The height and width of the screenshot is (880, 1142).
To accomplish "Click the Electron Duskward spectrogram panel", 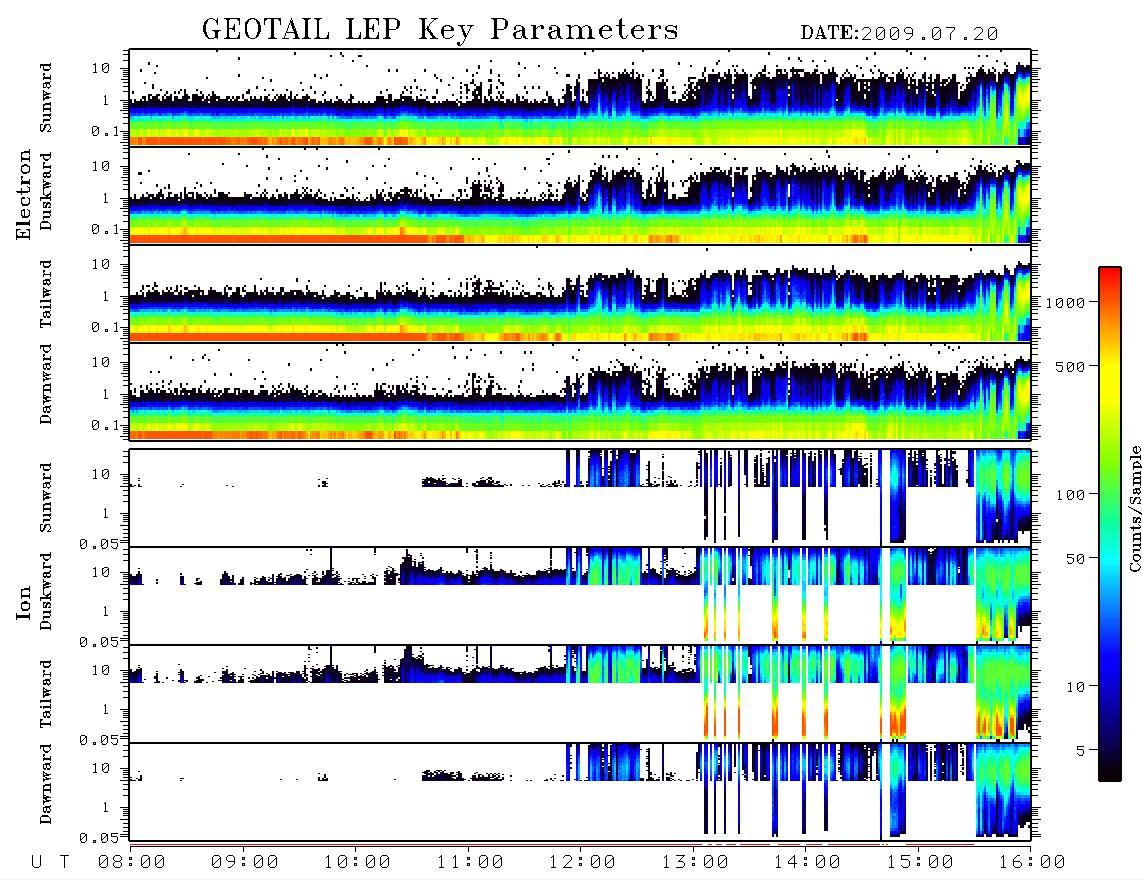I will coord(580,195).
